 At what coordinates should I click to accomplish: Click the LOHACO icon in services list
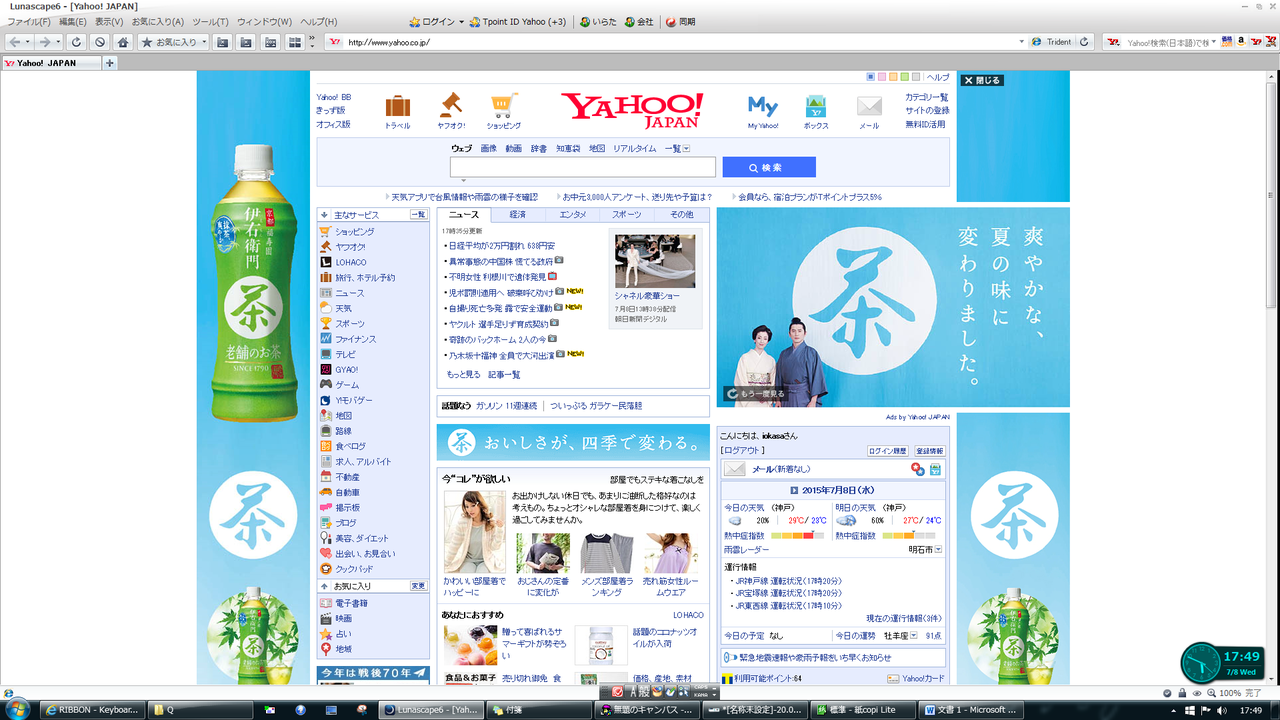point(325,262)
